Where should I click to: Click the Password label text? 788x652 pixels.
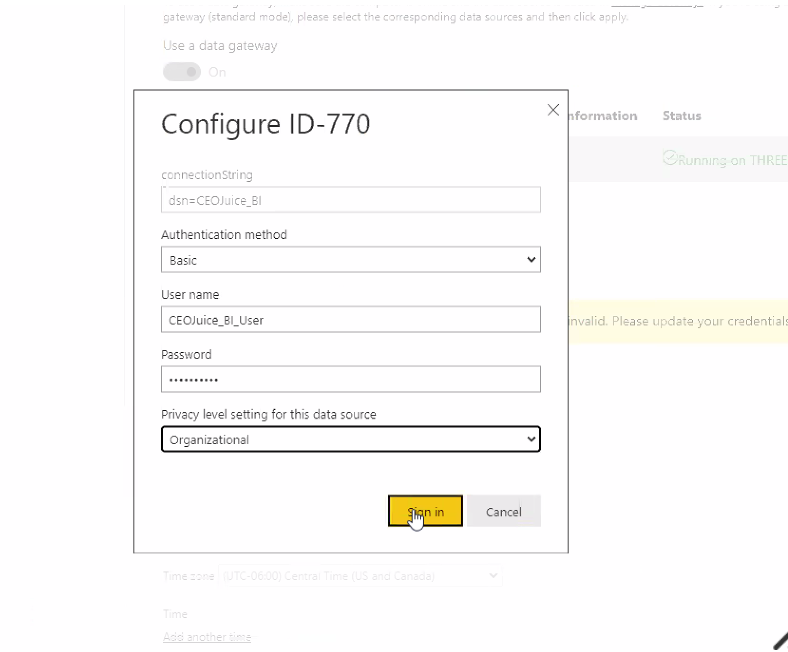click(x=186, y=354)
